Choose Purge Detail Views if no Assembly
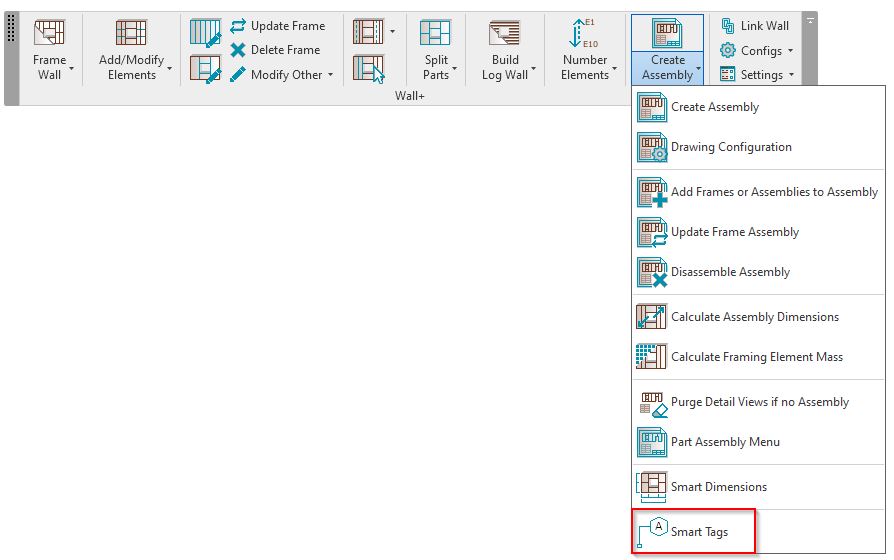 (x=758, y=401)
